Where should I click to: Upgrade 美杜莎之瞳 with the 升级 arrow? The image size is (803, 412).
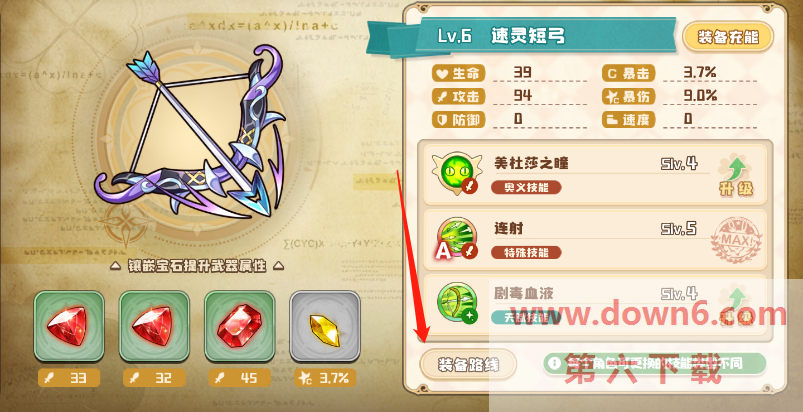point(736,176)
